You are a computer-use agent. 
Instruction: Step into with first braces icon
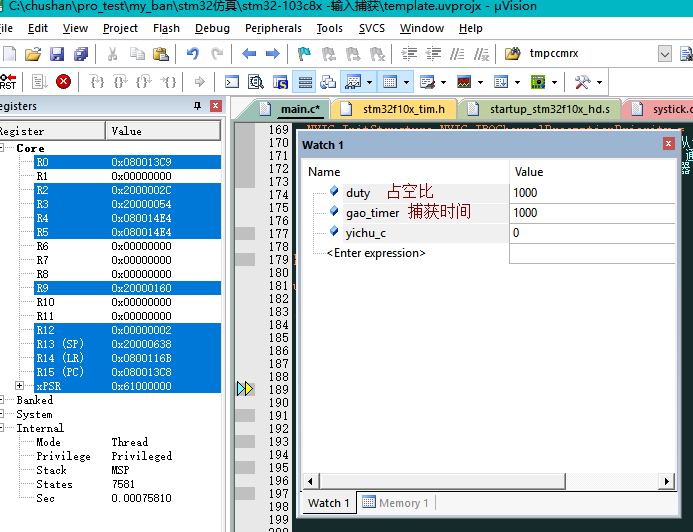pyautogui.click(x=96, y=82)
